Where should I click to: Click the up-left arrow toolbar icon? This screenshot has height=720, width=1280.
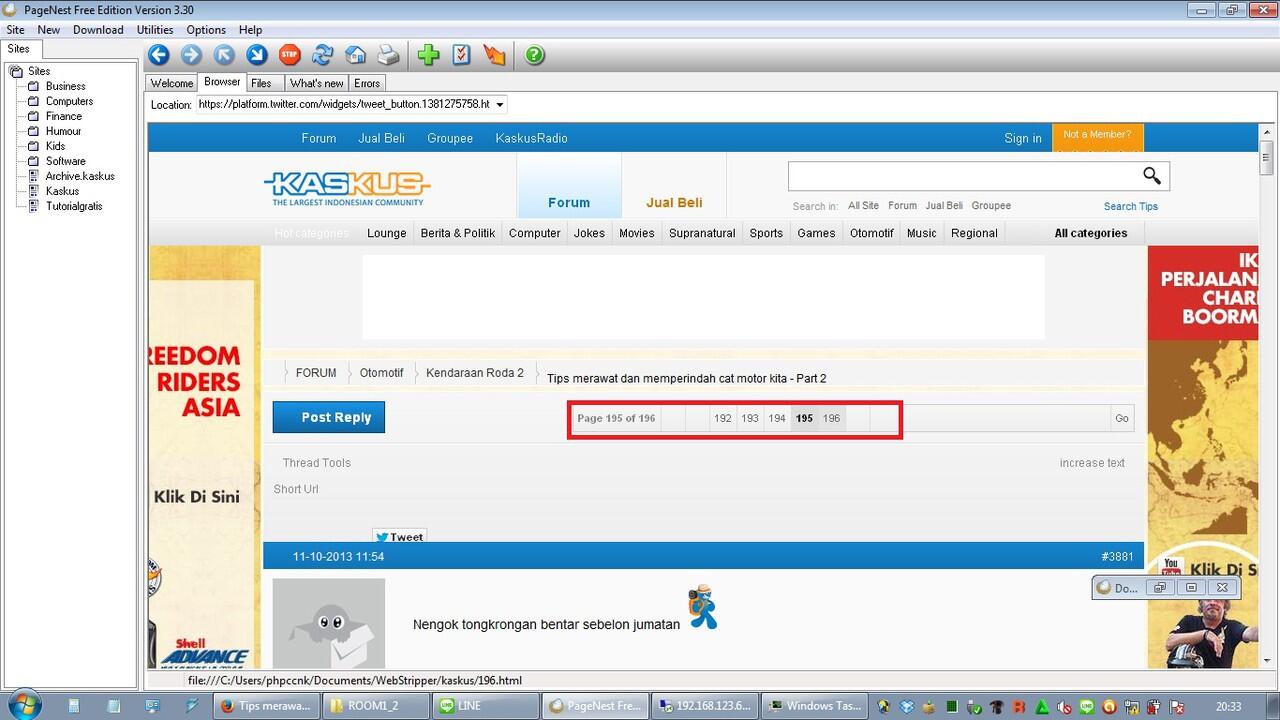pyautogui.click(x=224, y=55)
